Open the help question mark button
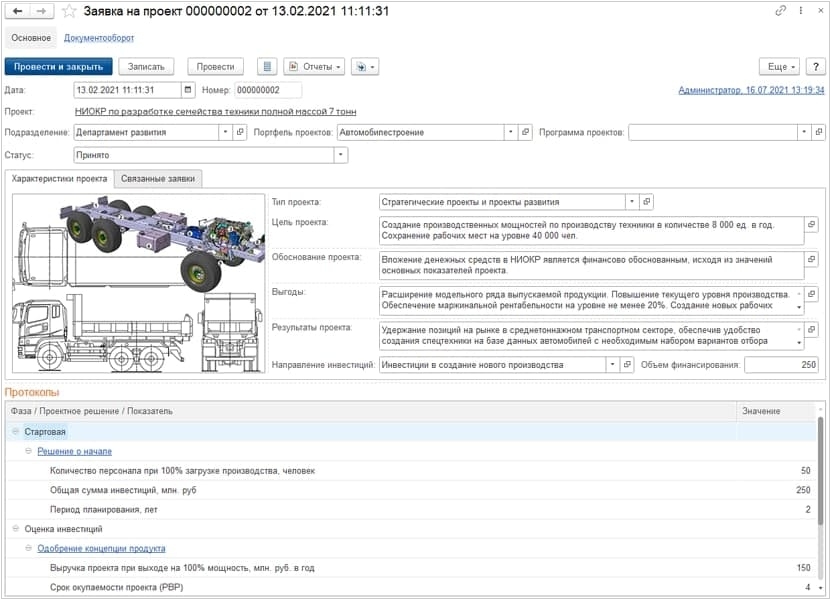This screenshot has width=830, height=599. pyautogui.click(x=815, y=67)
